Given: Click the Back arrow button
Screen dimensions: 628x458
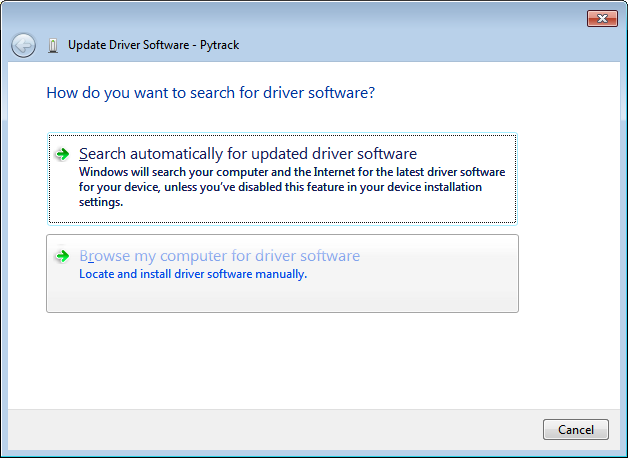Looking at the screenshot, I should point(23,45).
